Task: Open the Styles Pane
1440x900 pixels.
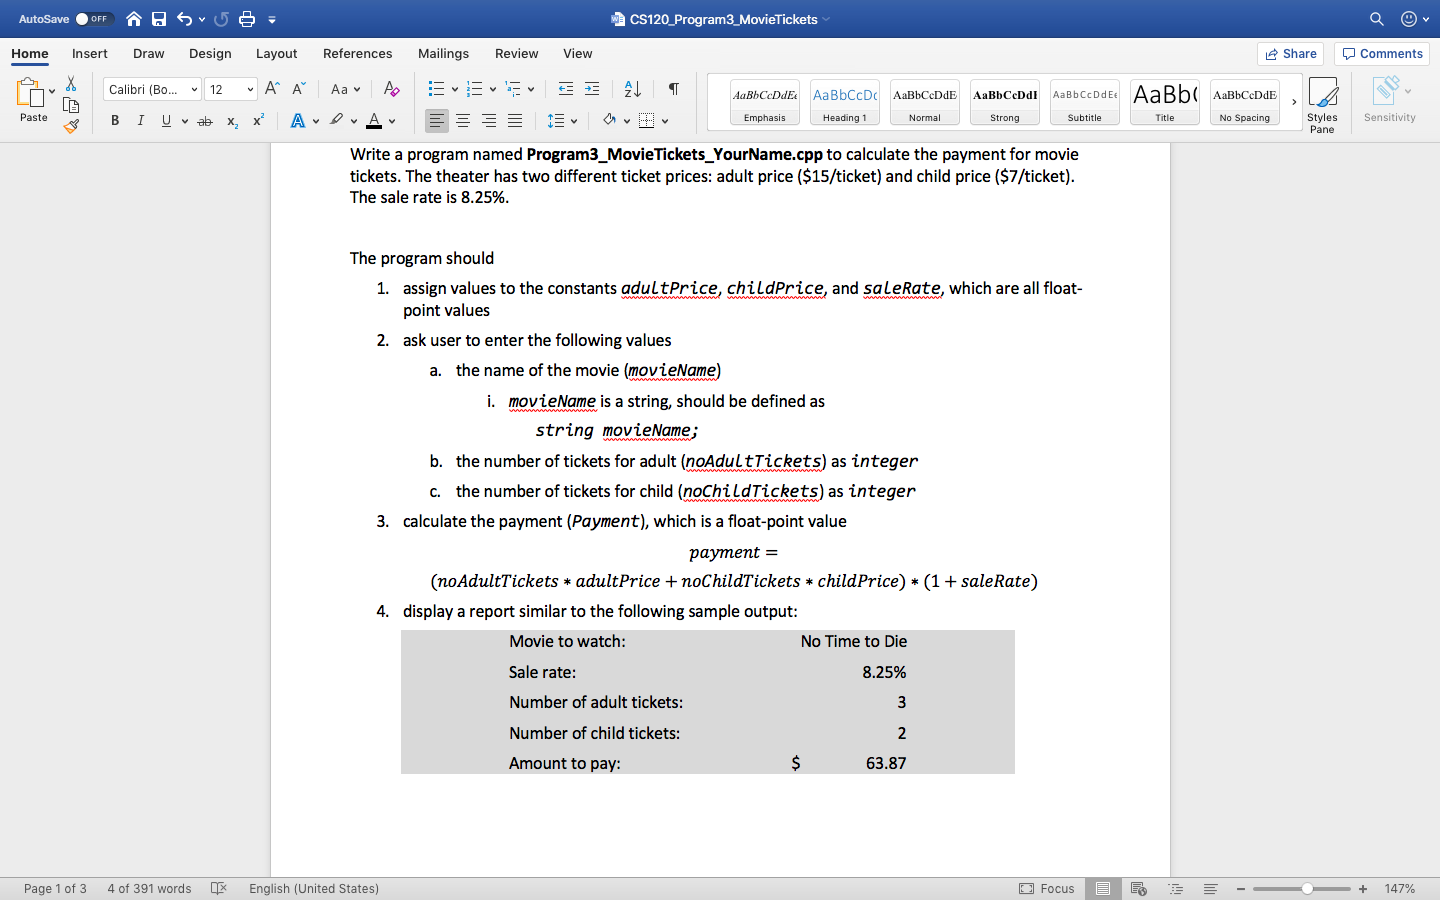Action: pyautogui.click(x=1322, y=100)
